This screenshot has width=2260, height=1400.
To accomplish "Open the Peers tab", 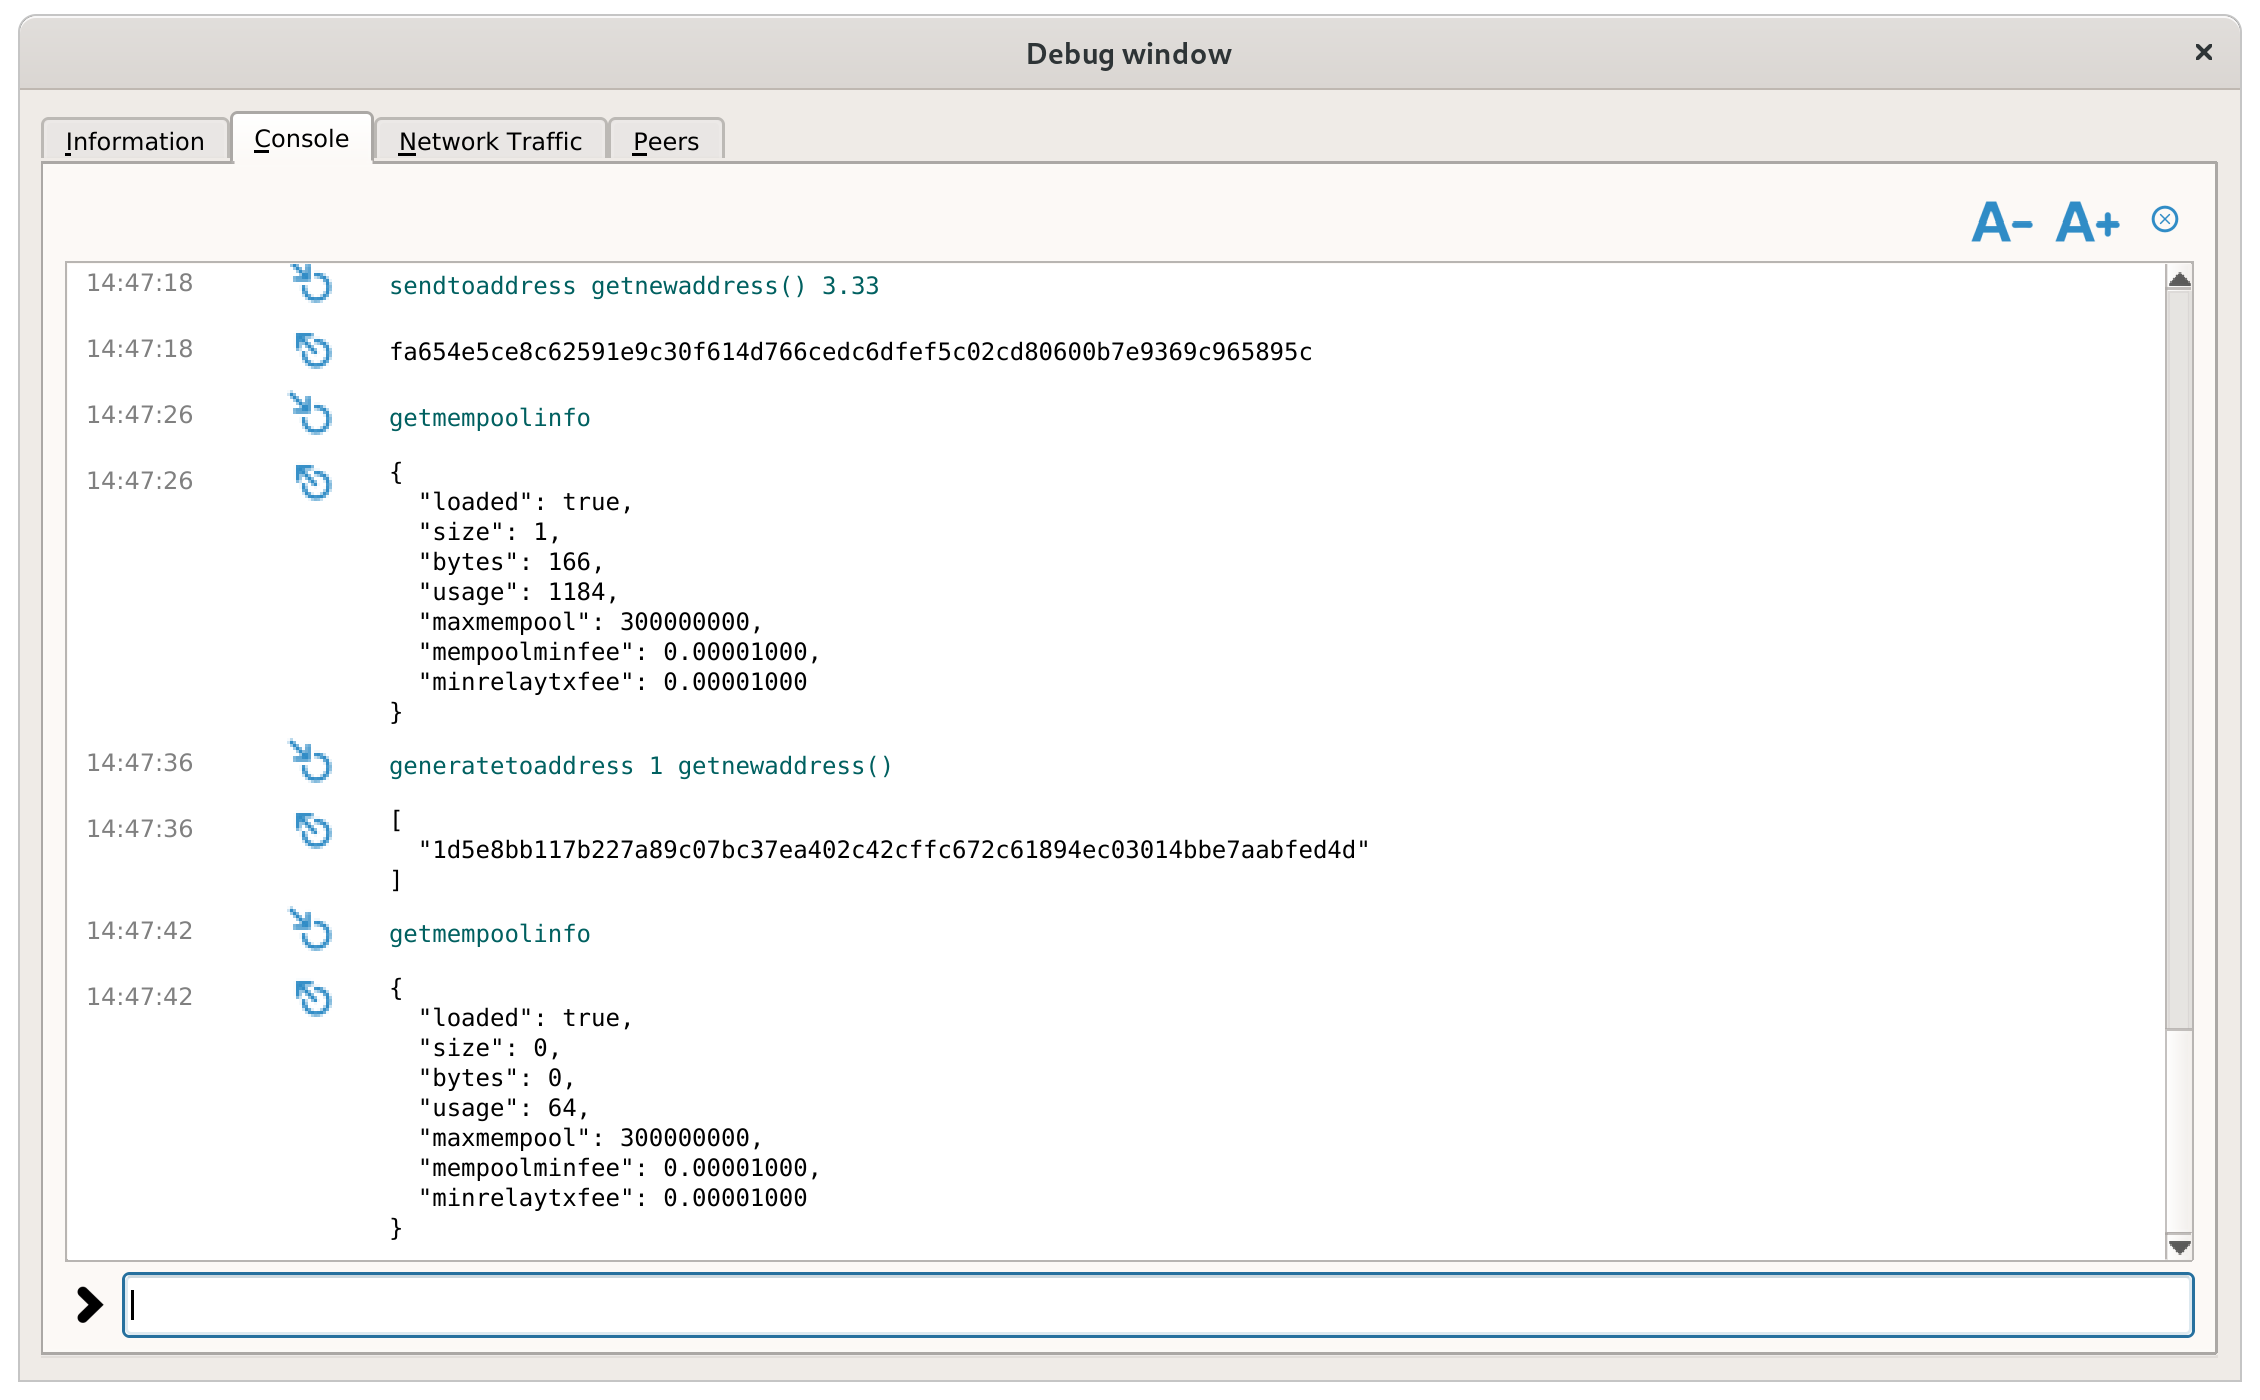I will pos(664,140).
